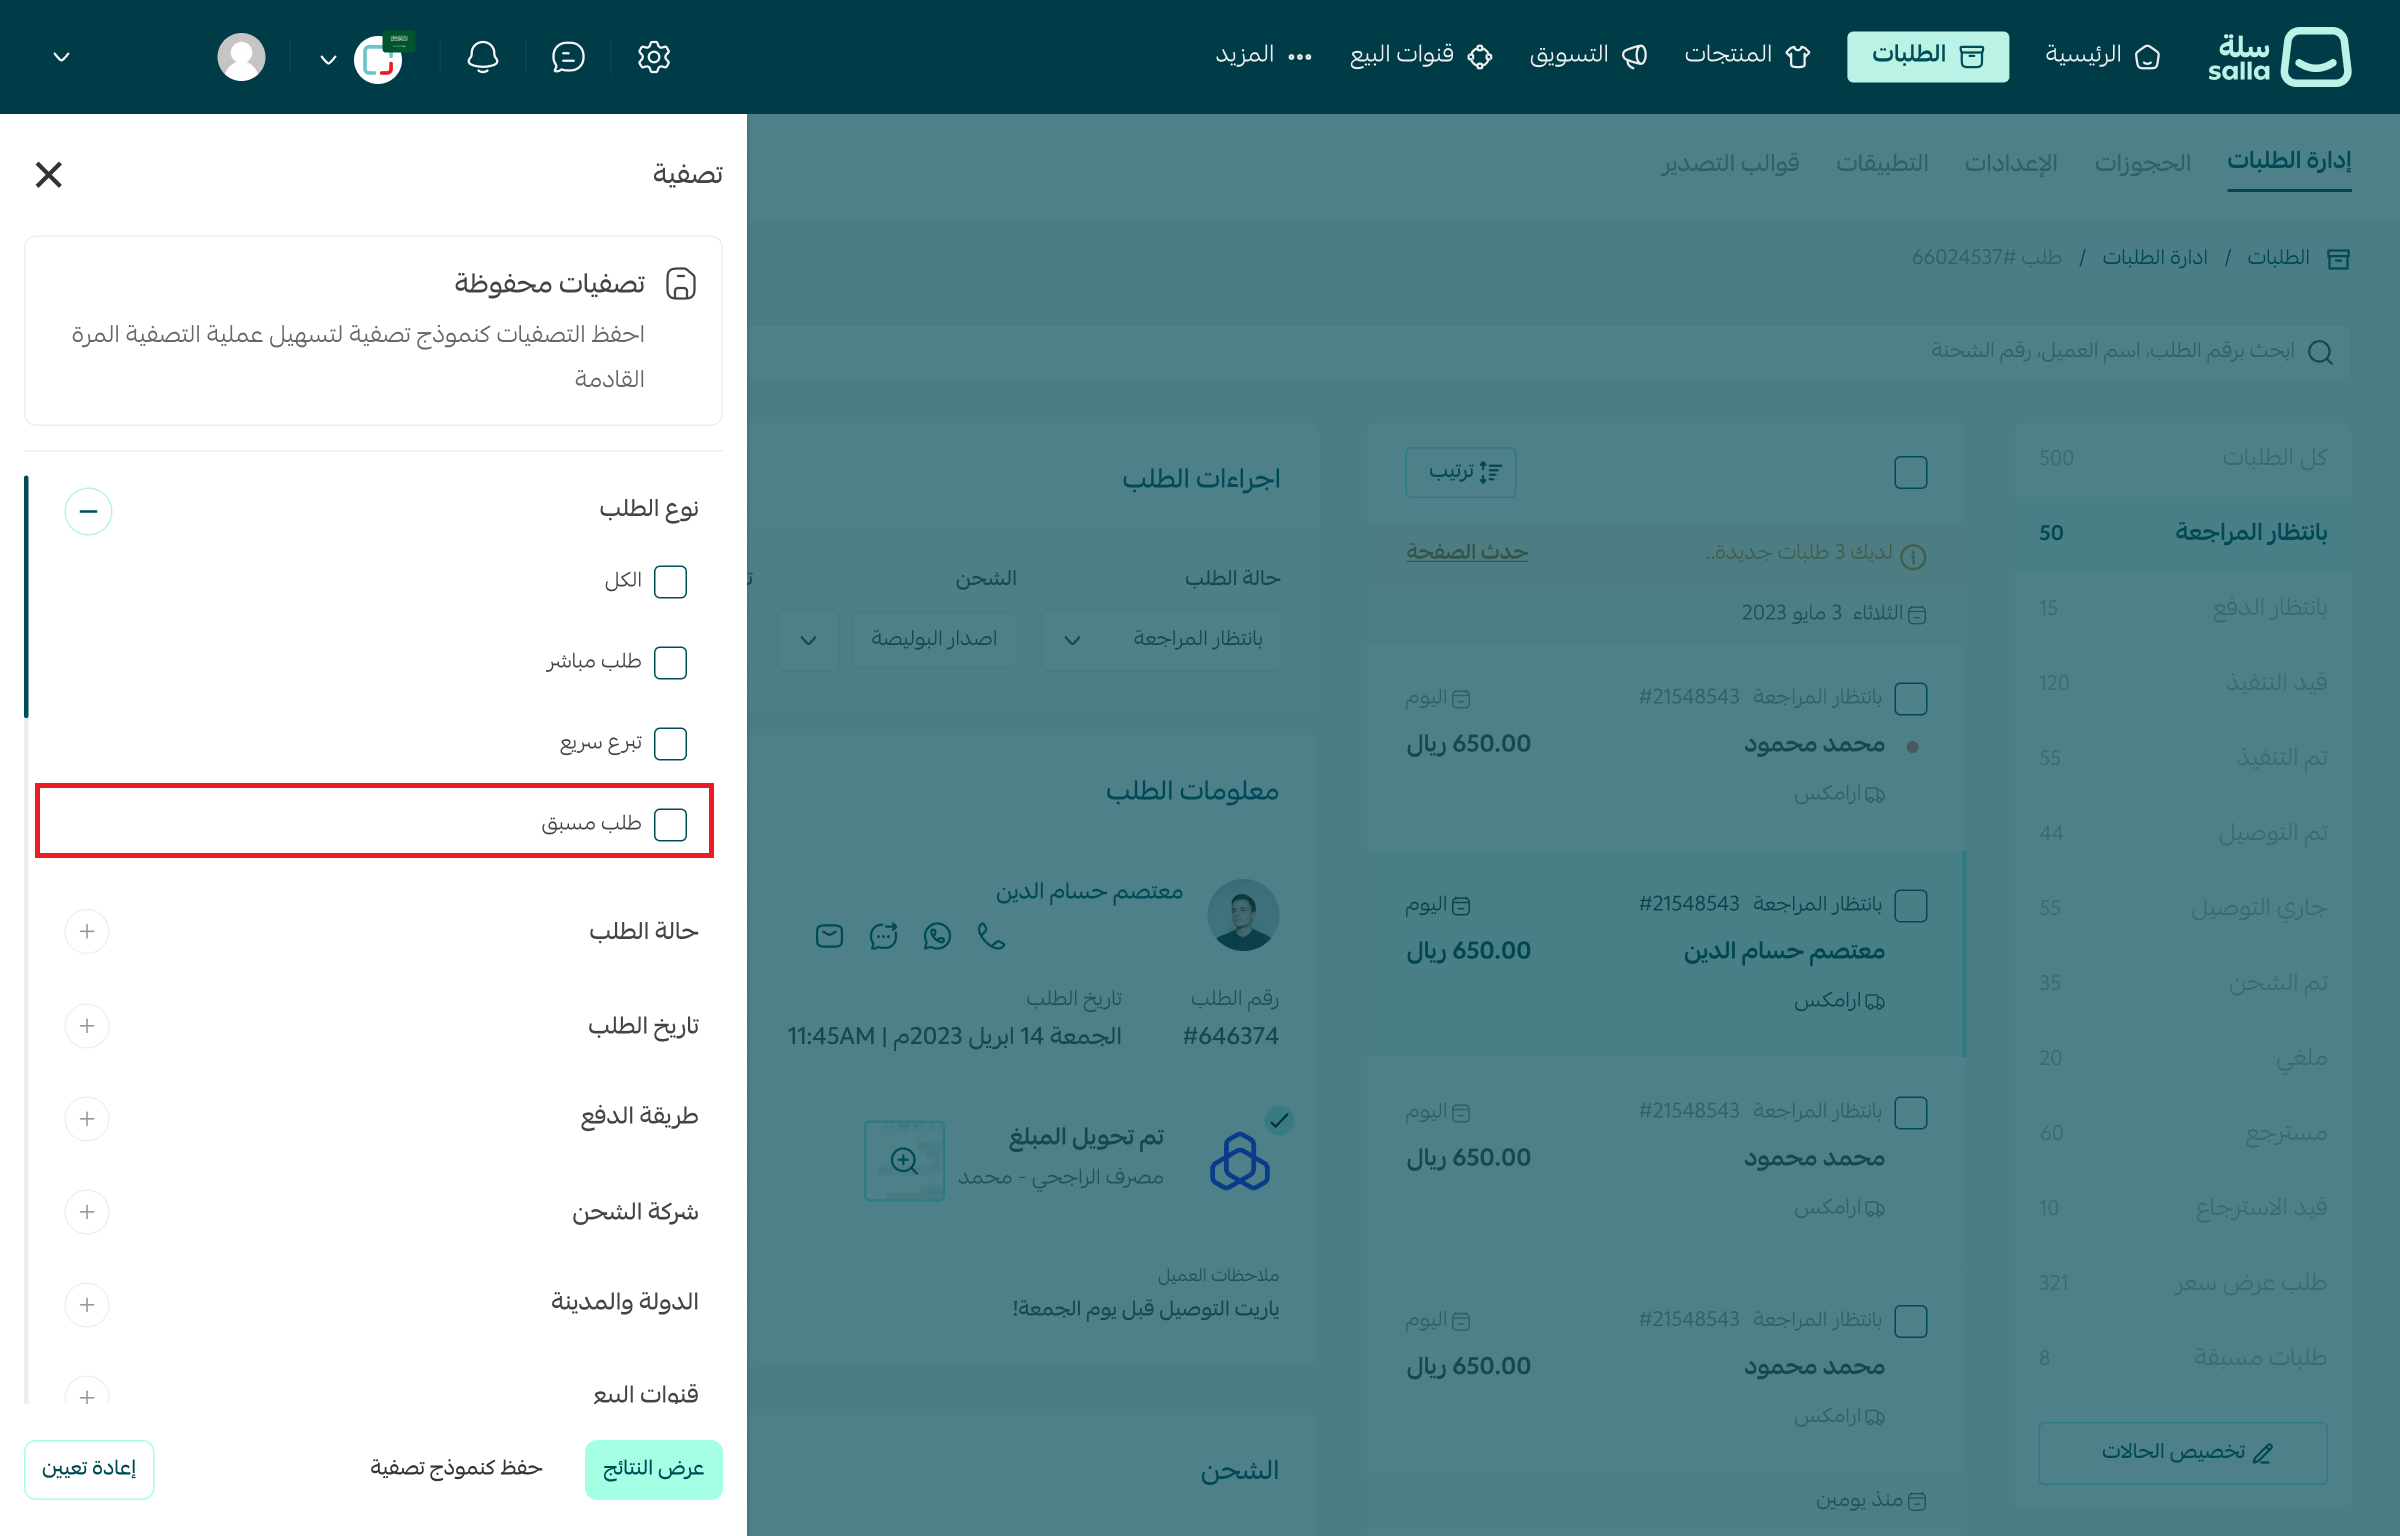The image size is (2400, 1536).
Task: Close the filter panel with X
Action: (x=48, y=175)
